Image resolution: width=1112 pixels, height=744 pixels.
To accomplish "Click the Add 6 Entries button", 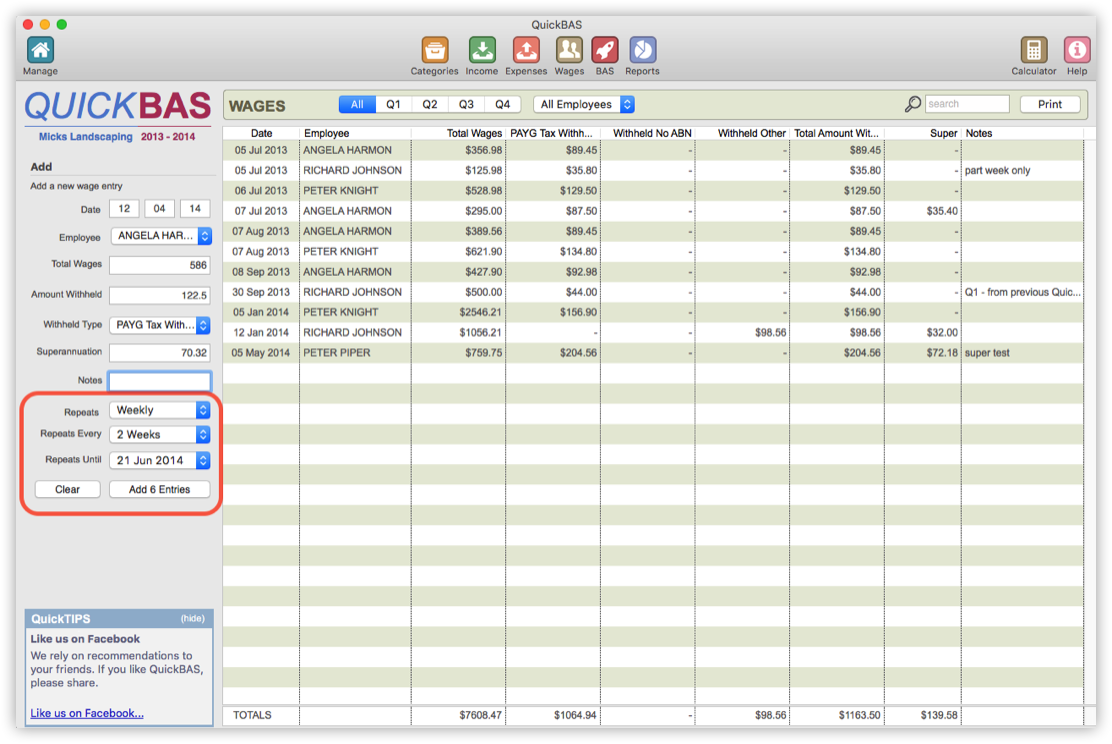I will point(159,489).
